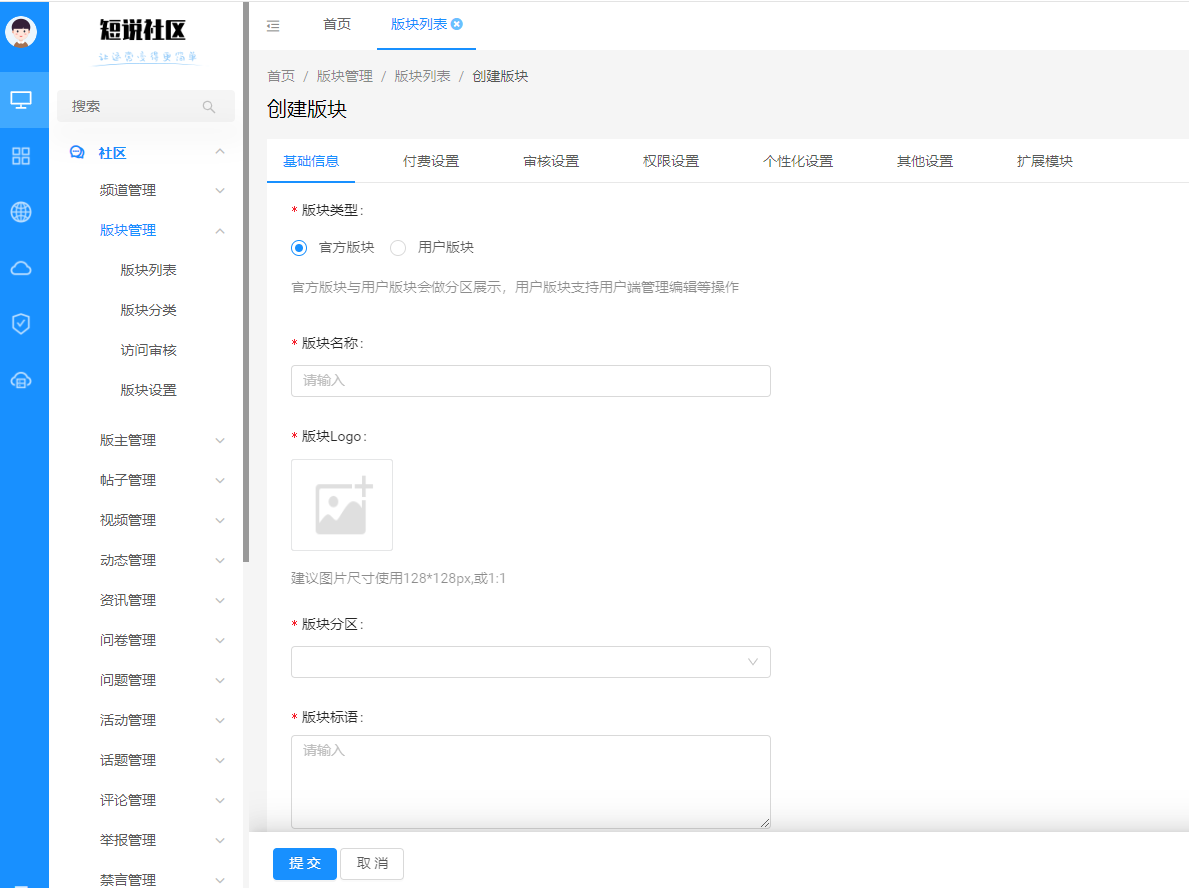Screen dimensions: 1189x888
Task: Go to 首页 in breadcrumb
Action: tap(281, 77)
